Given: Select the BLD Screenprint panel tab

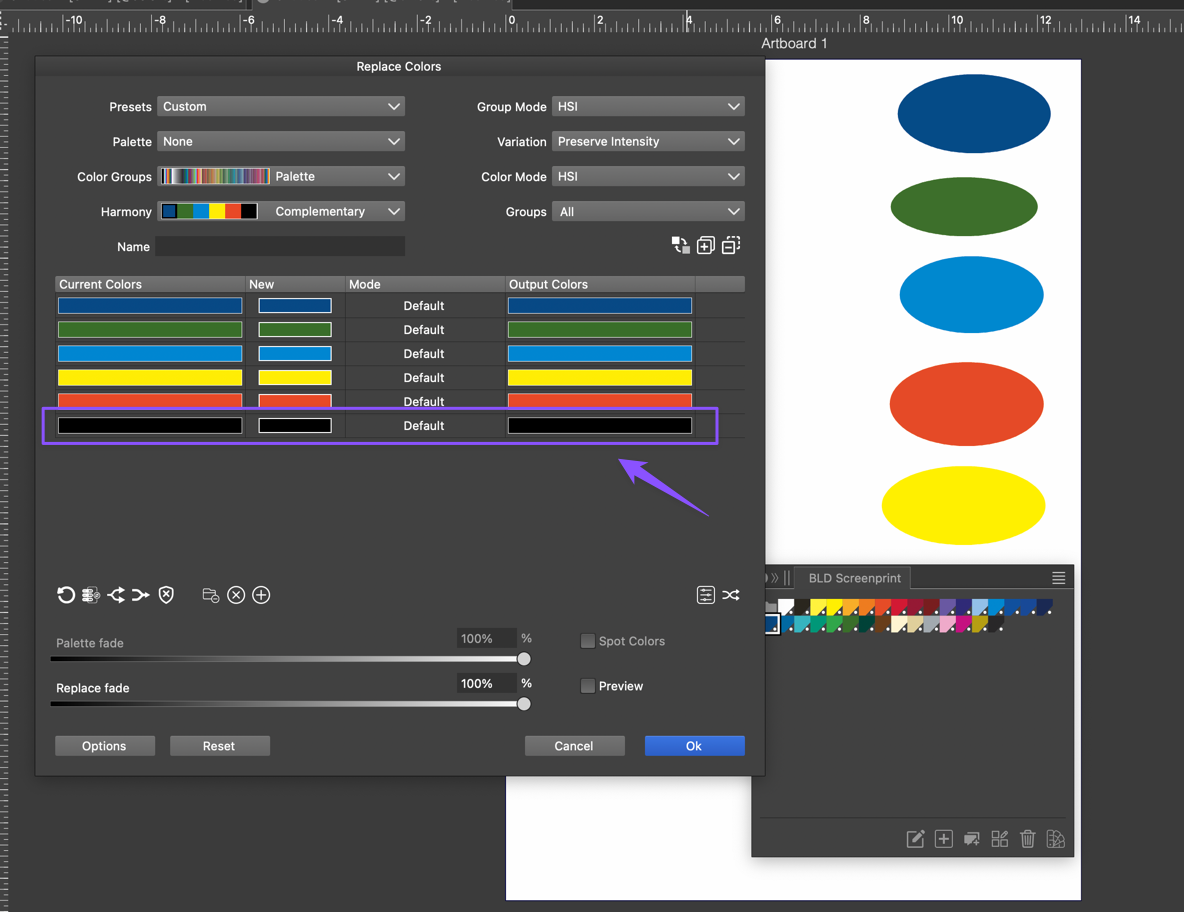Looking at the screenshot, I should 854,578.
